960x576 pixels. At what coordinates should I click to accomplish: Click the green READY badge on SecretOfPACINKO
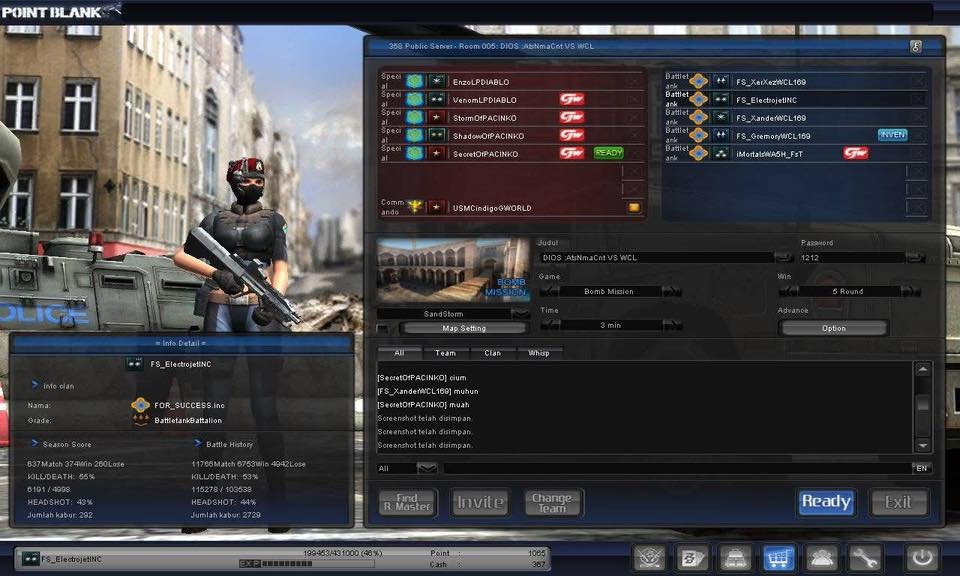pyautogui.click(x=609, y=152)
